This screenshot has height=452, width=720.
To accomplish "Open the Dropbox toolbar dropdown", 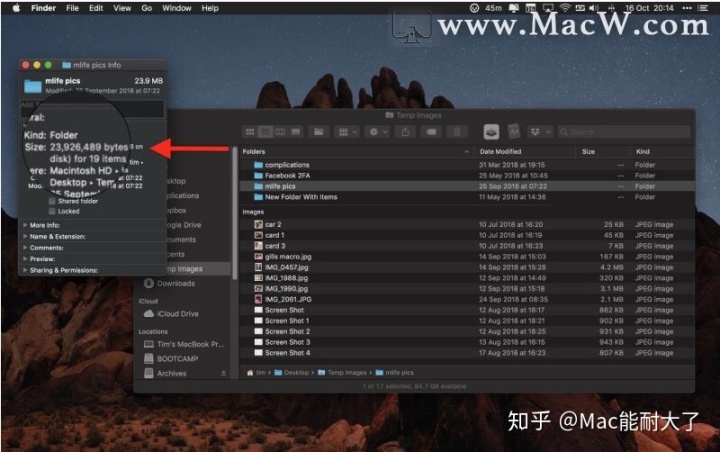I will coord(540,132).
